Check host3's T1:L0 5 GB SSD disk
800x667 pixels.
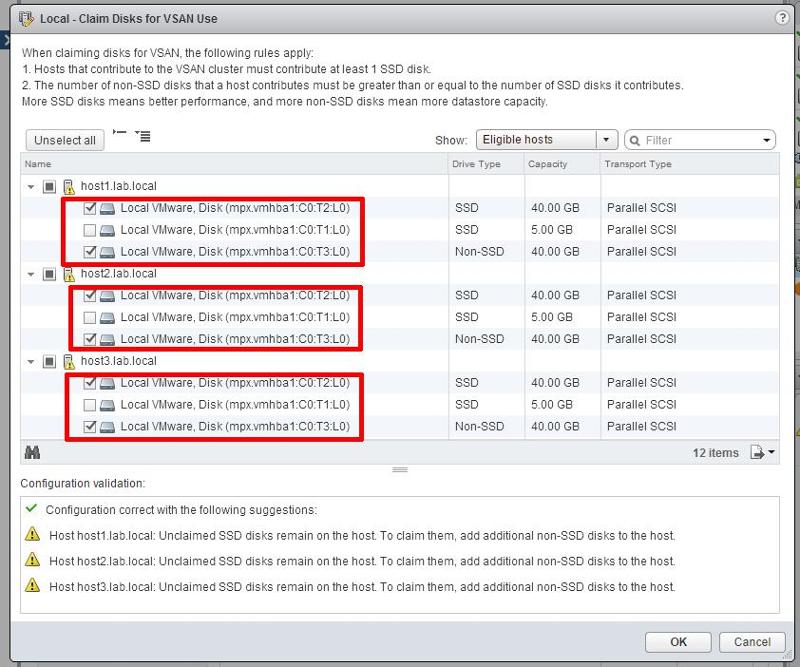click(x=90, y=405)
